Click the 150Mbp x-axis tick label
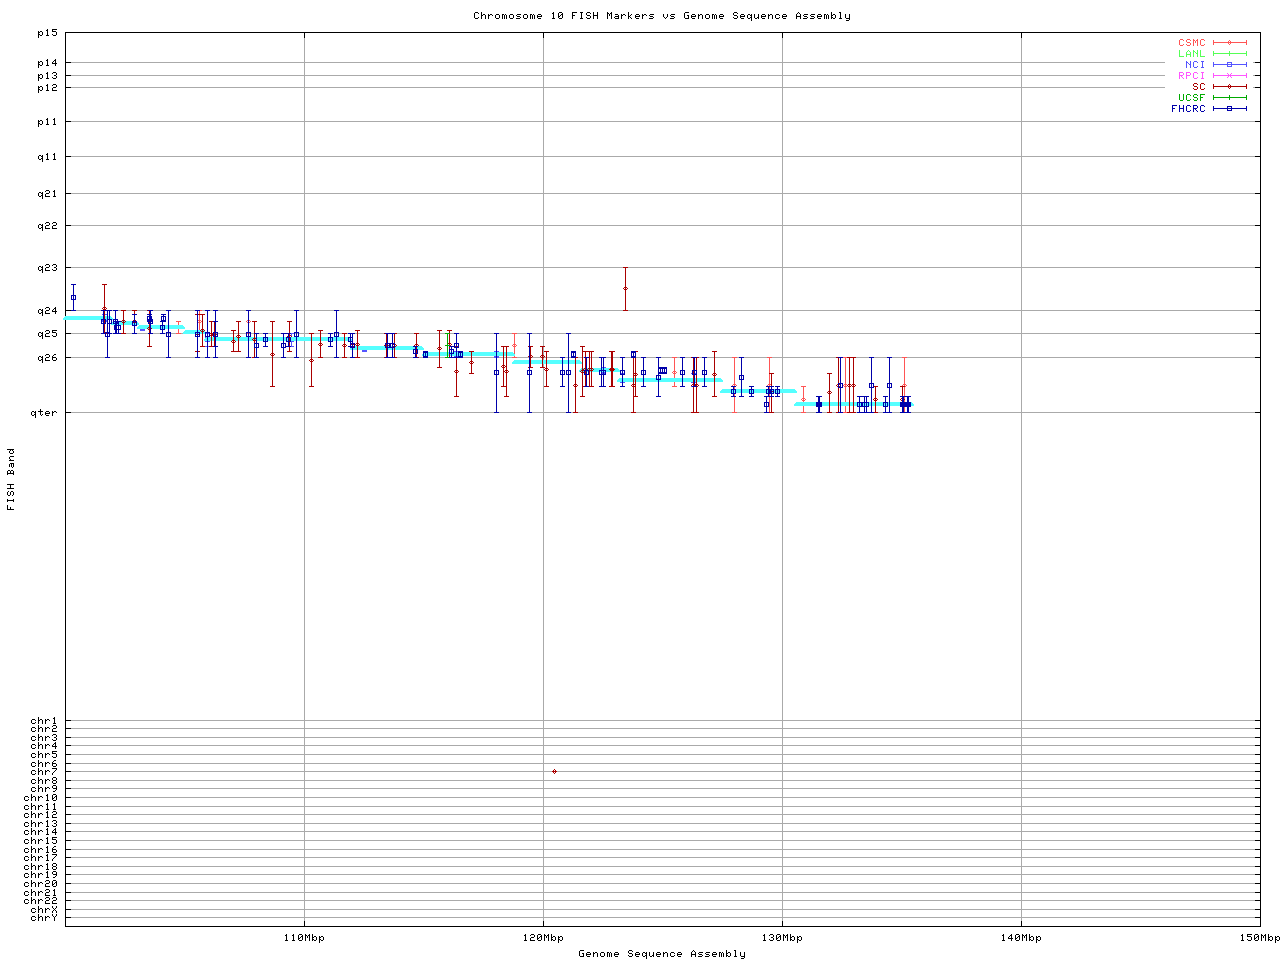This screenshot has height=960, width=1280. pos(1259,938)
